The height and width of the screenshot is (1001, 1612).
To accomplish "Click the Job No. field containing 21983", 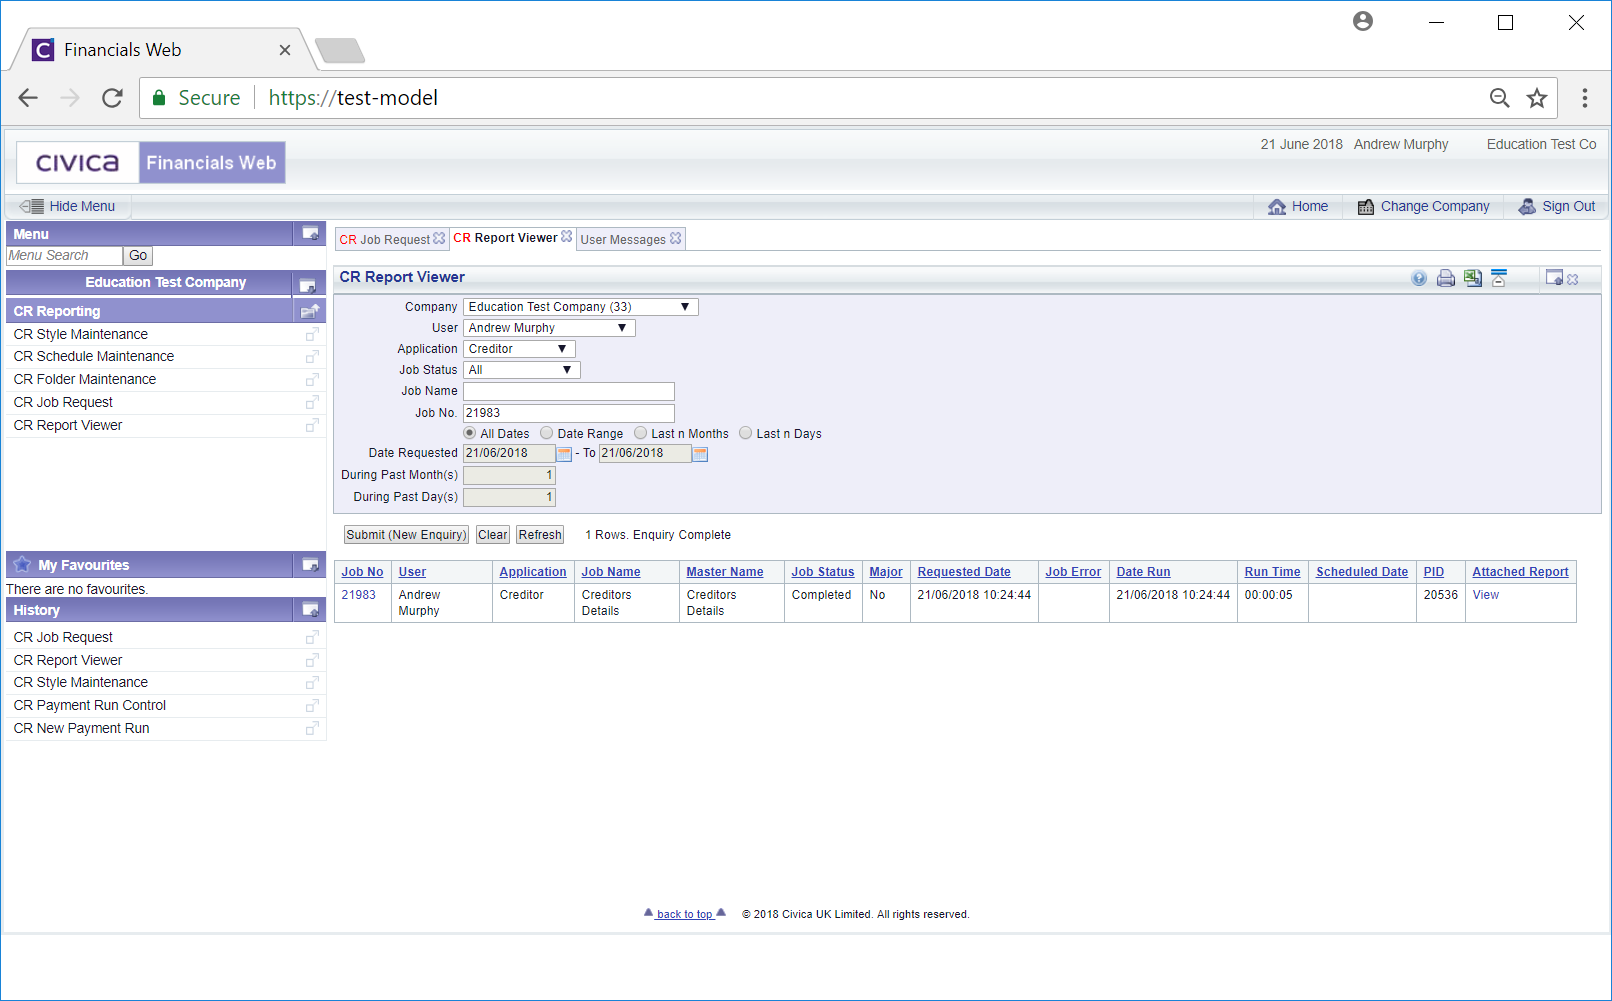I will pos(569,413).
